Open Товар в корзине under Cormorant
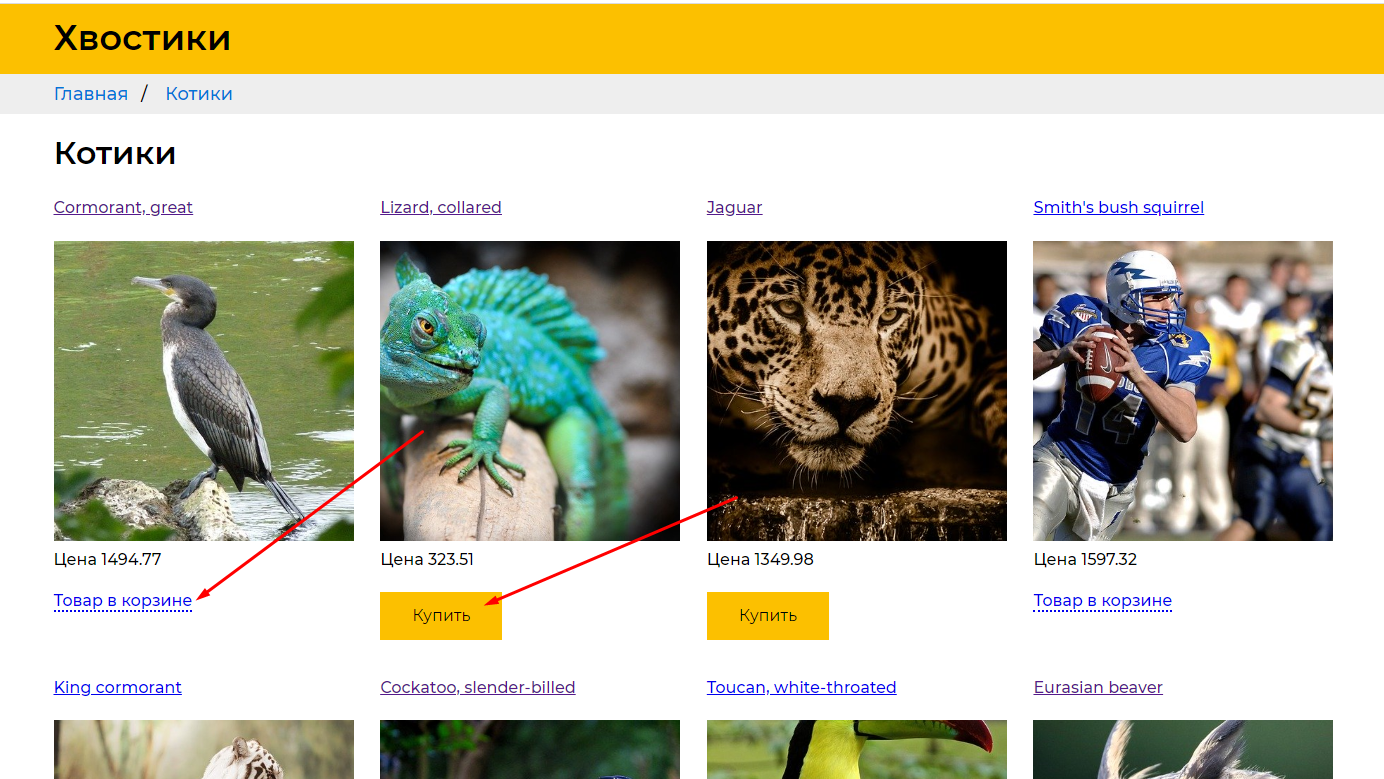Viewport: 1384px width, 779px height. coord(123,601)
